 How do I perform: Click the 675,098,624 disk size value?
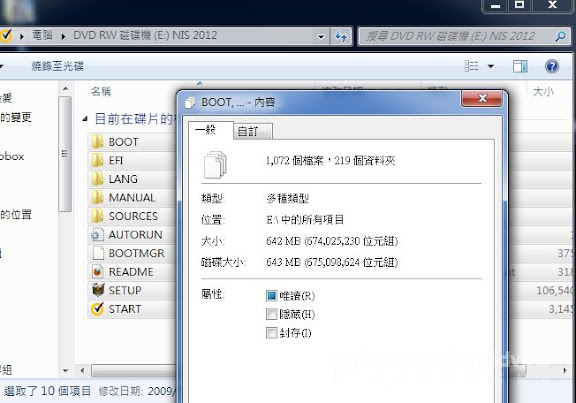click(x=332, y=262)
